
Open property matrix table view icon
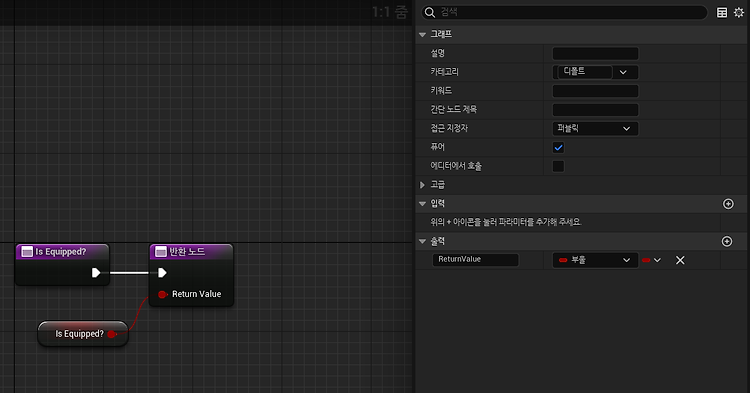click(x=722, y=12)
